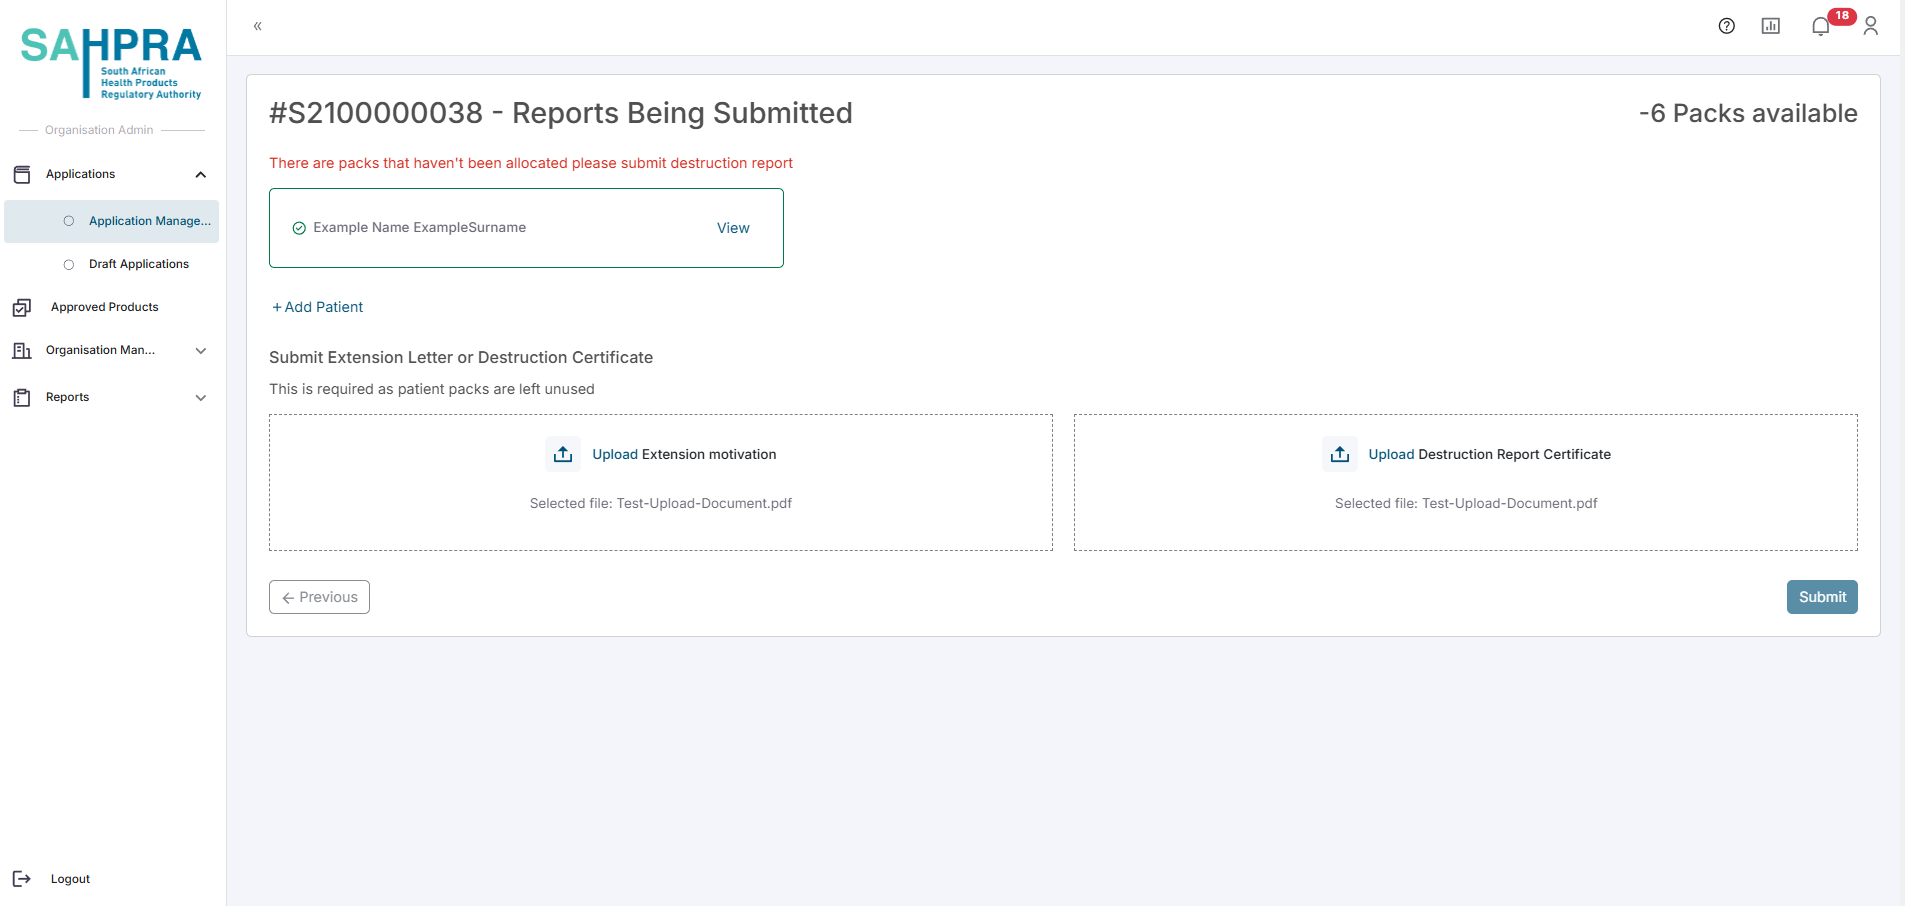Collapse the sidebar with double chevron icon
This screenshot has width=1905, height=906.
257,26
